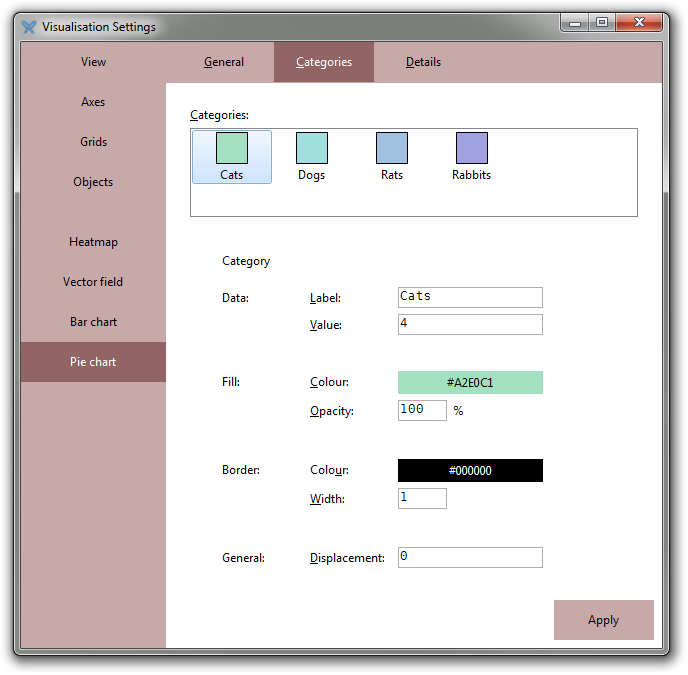Open the Bar chart settings
This screenshot has height=675, width=688.
pos(94,322)
